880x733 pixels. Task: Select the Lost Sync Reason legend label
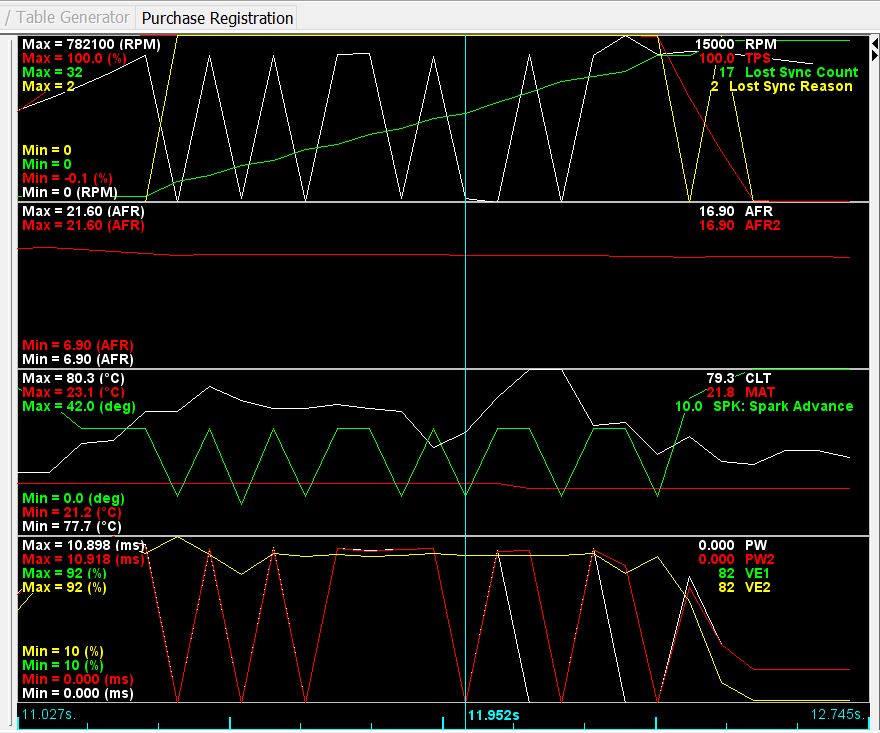click(791, 87)
